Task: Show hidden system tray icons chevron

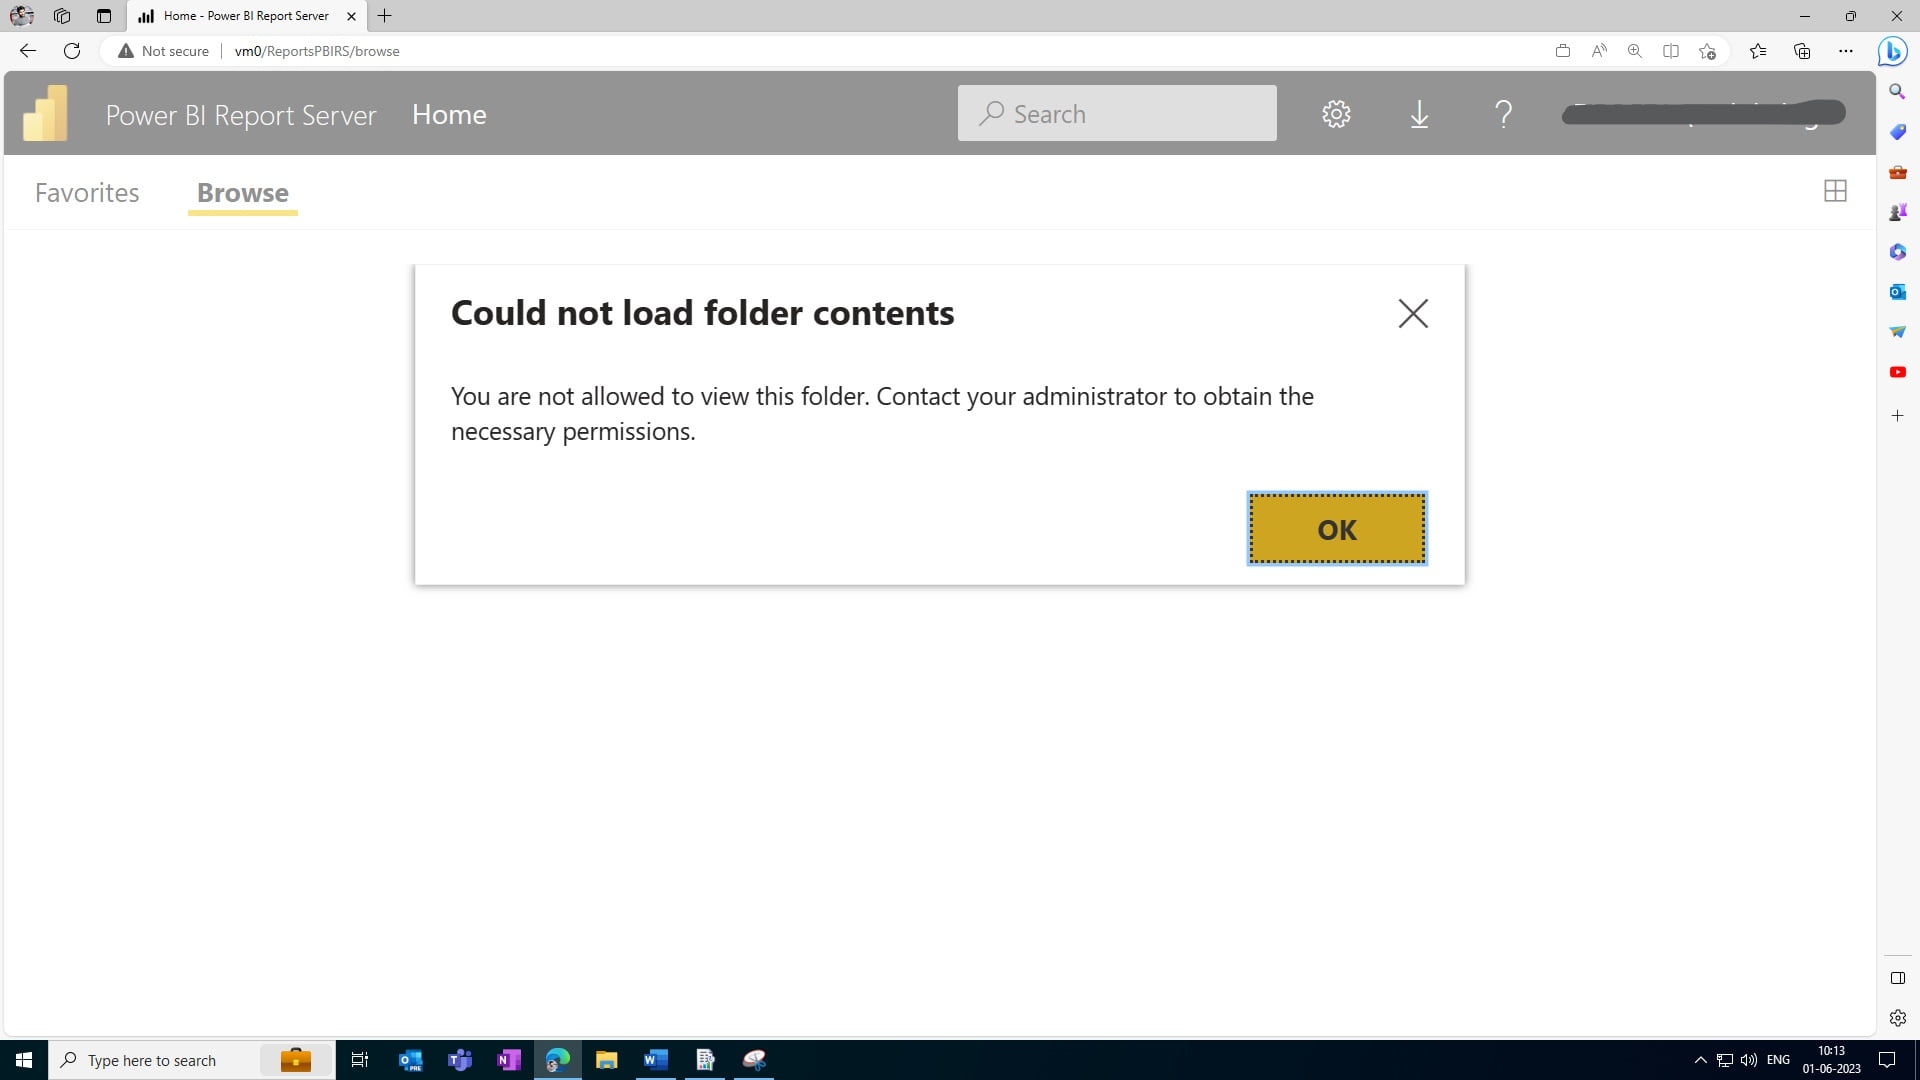Action: tap(1700, 1060)
